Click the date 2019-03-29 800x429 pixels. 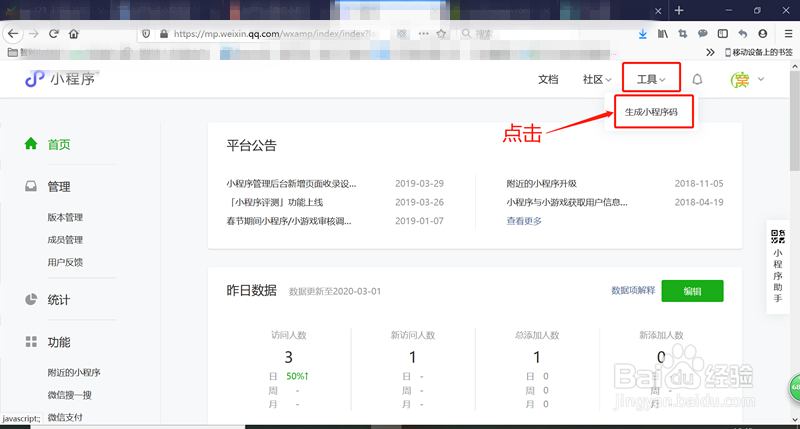(x=419, y=184)
